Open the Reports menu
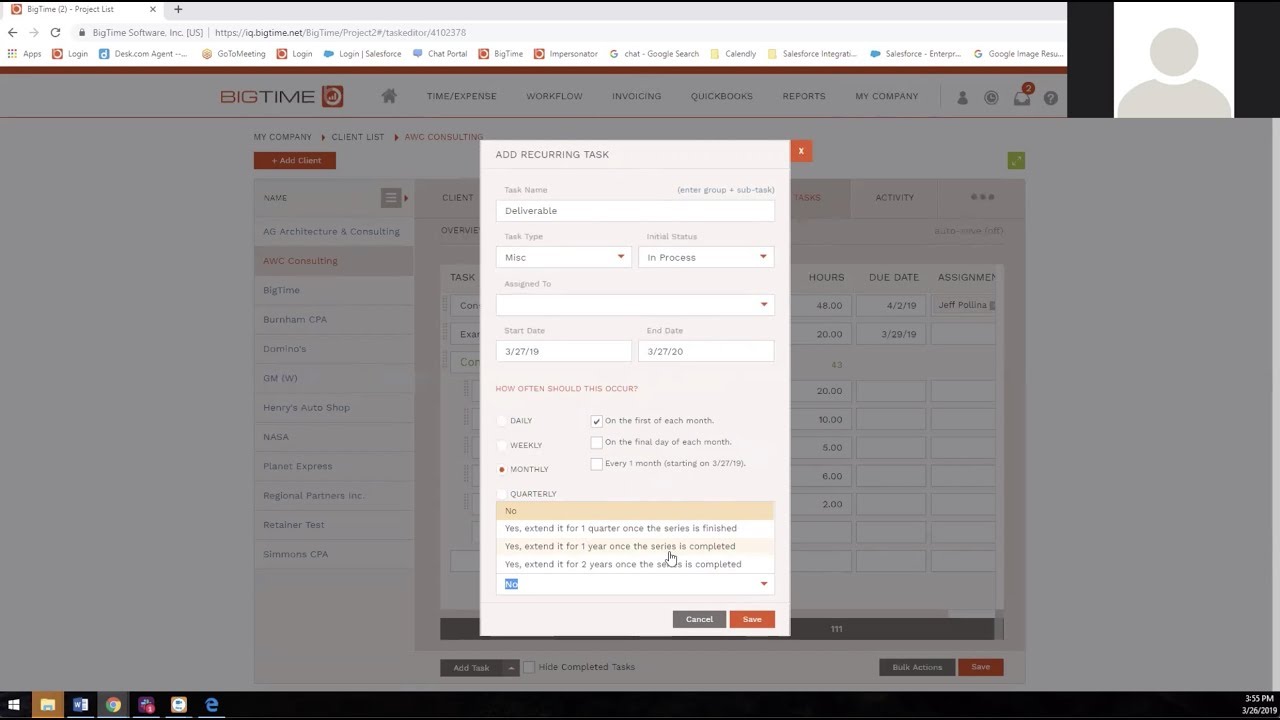 pos(804,96)
